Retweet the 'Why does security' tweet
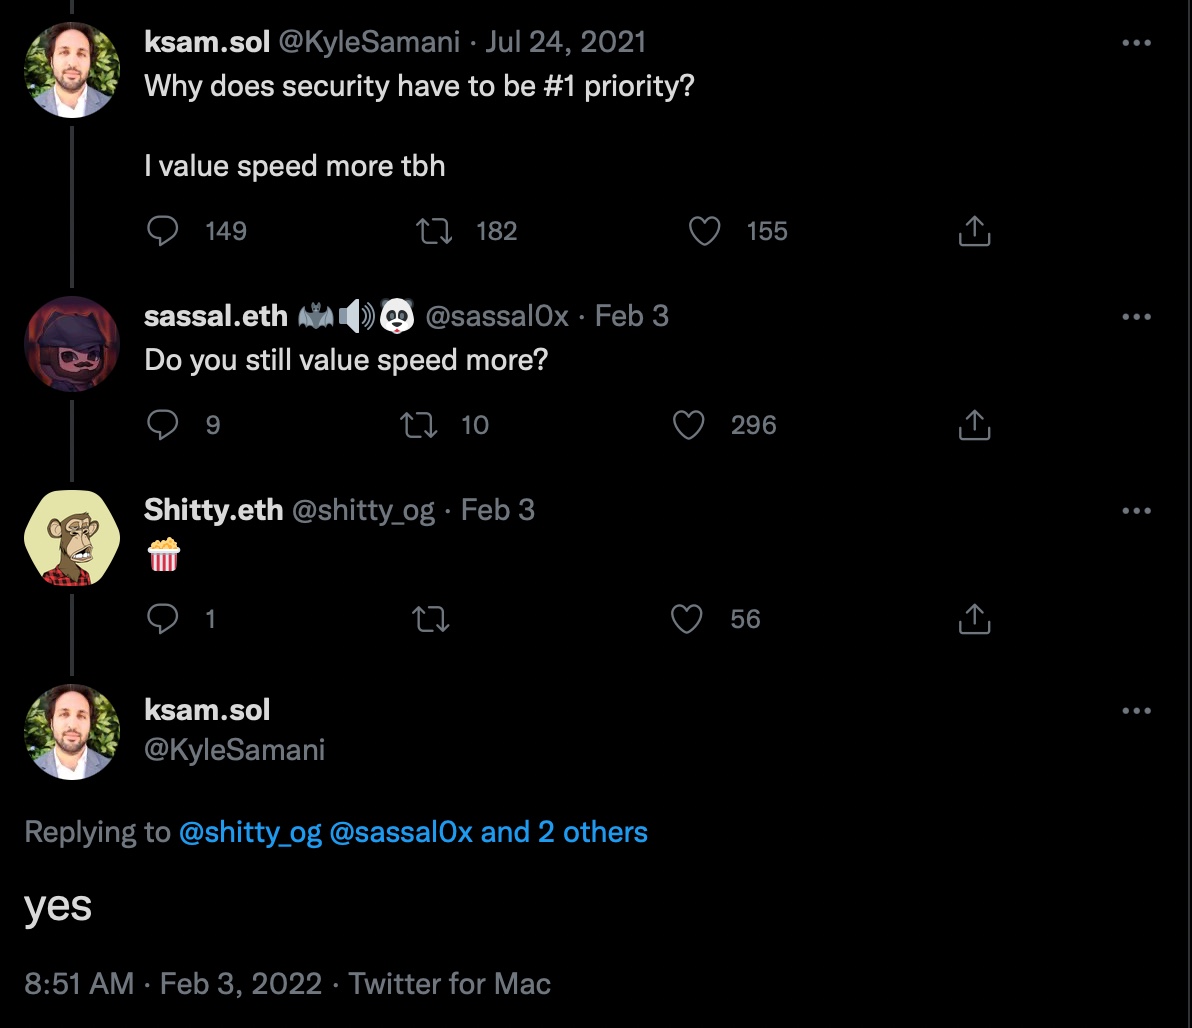The image size is (1192, 1028). 434,232
